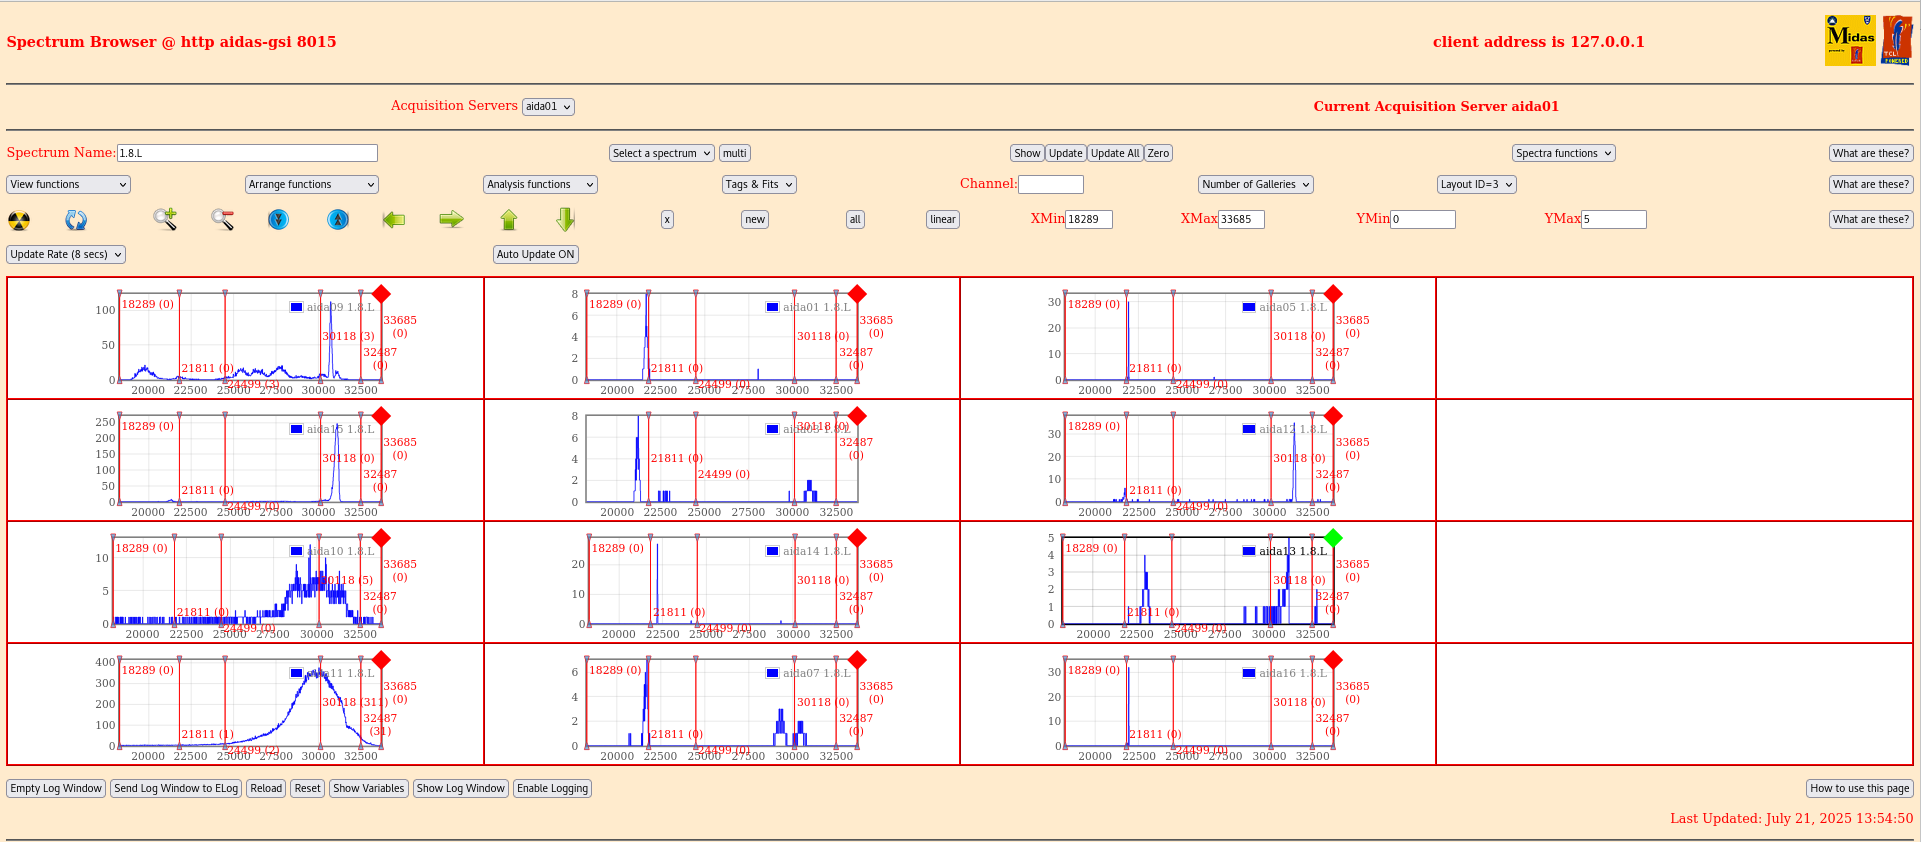Click the red diamond on the aida15 plot
This screenshot has height=842, width=1921.
pyautogui.click(x=381, y=416)
